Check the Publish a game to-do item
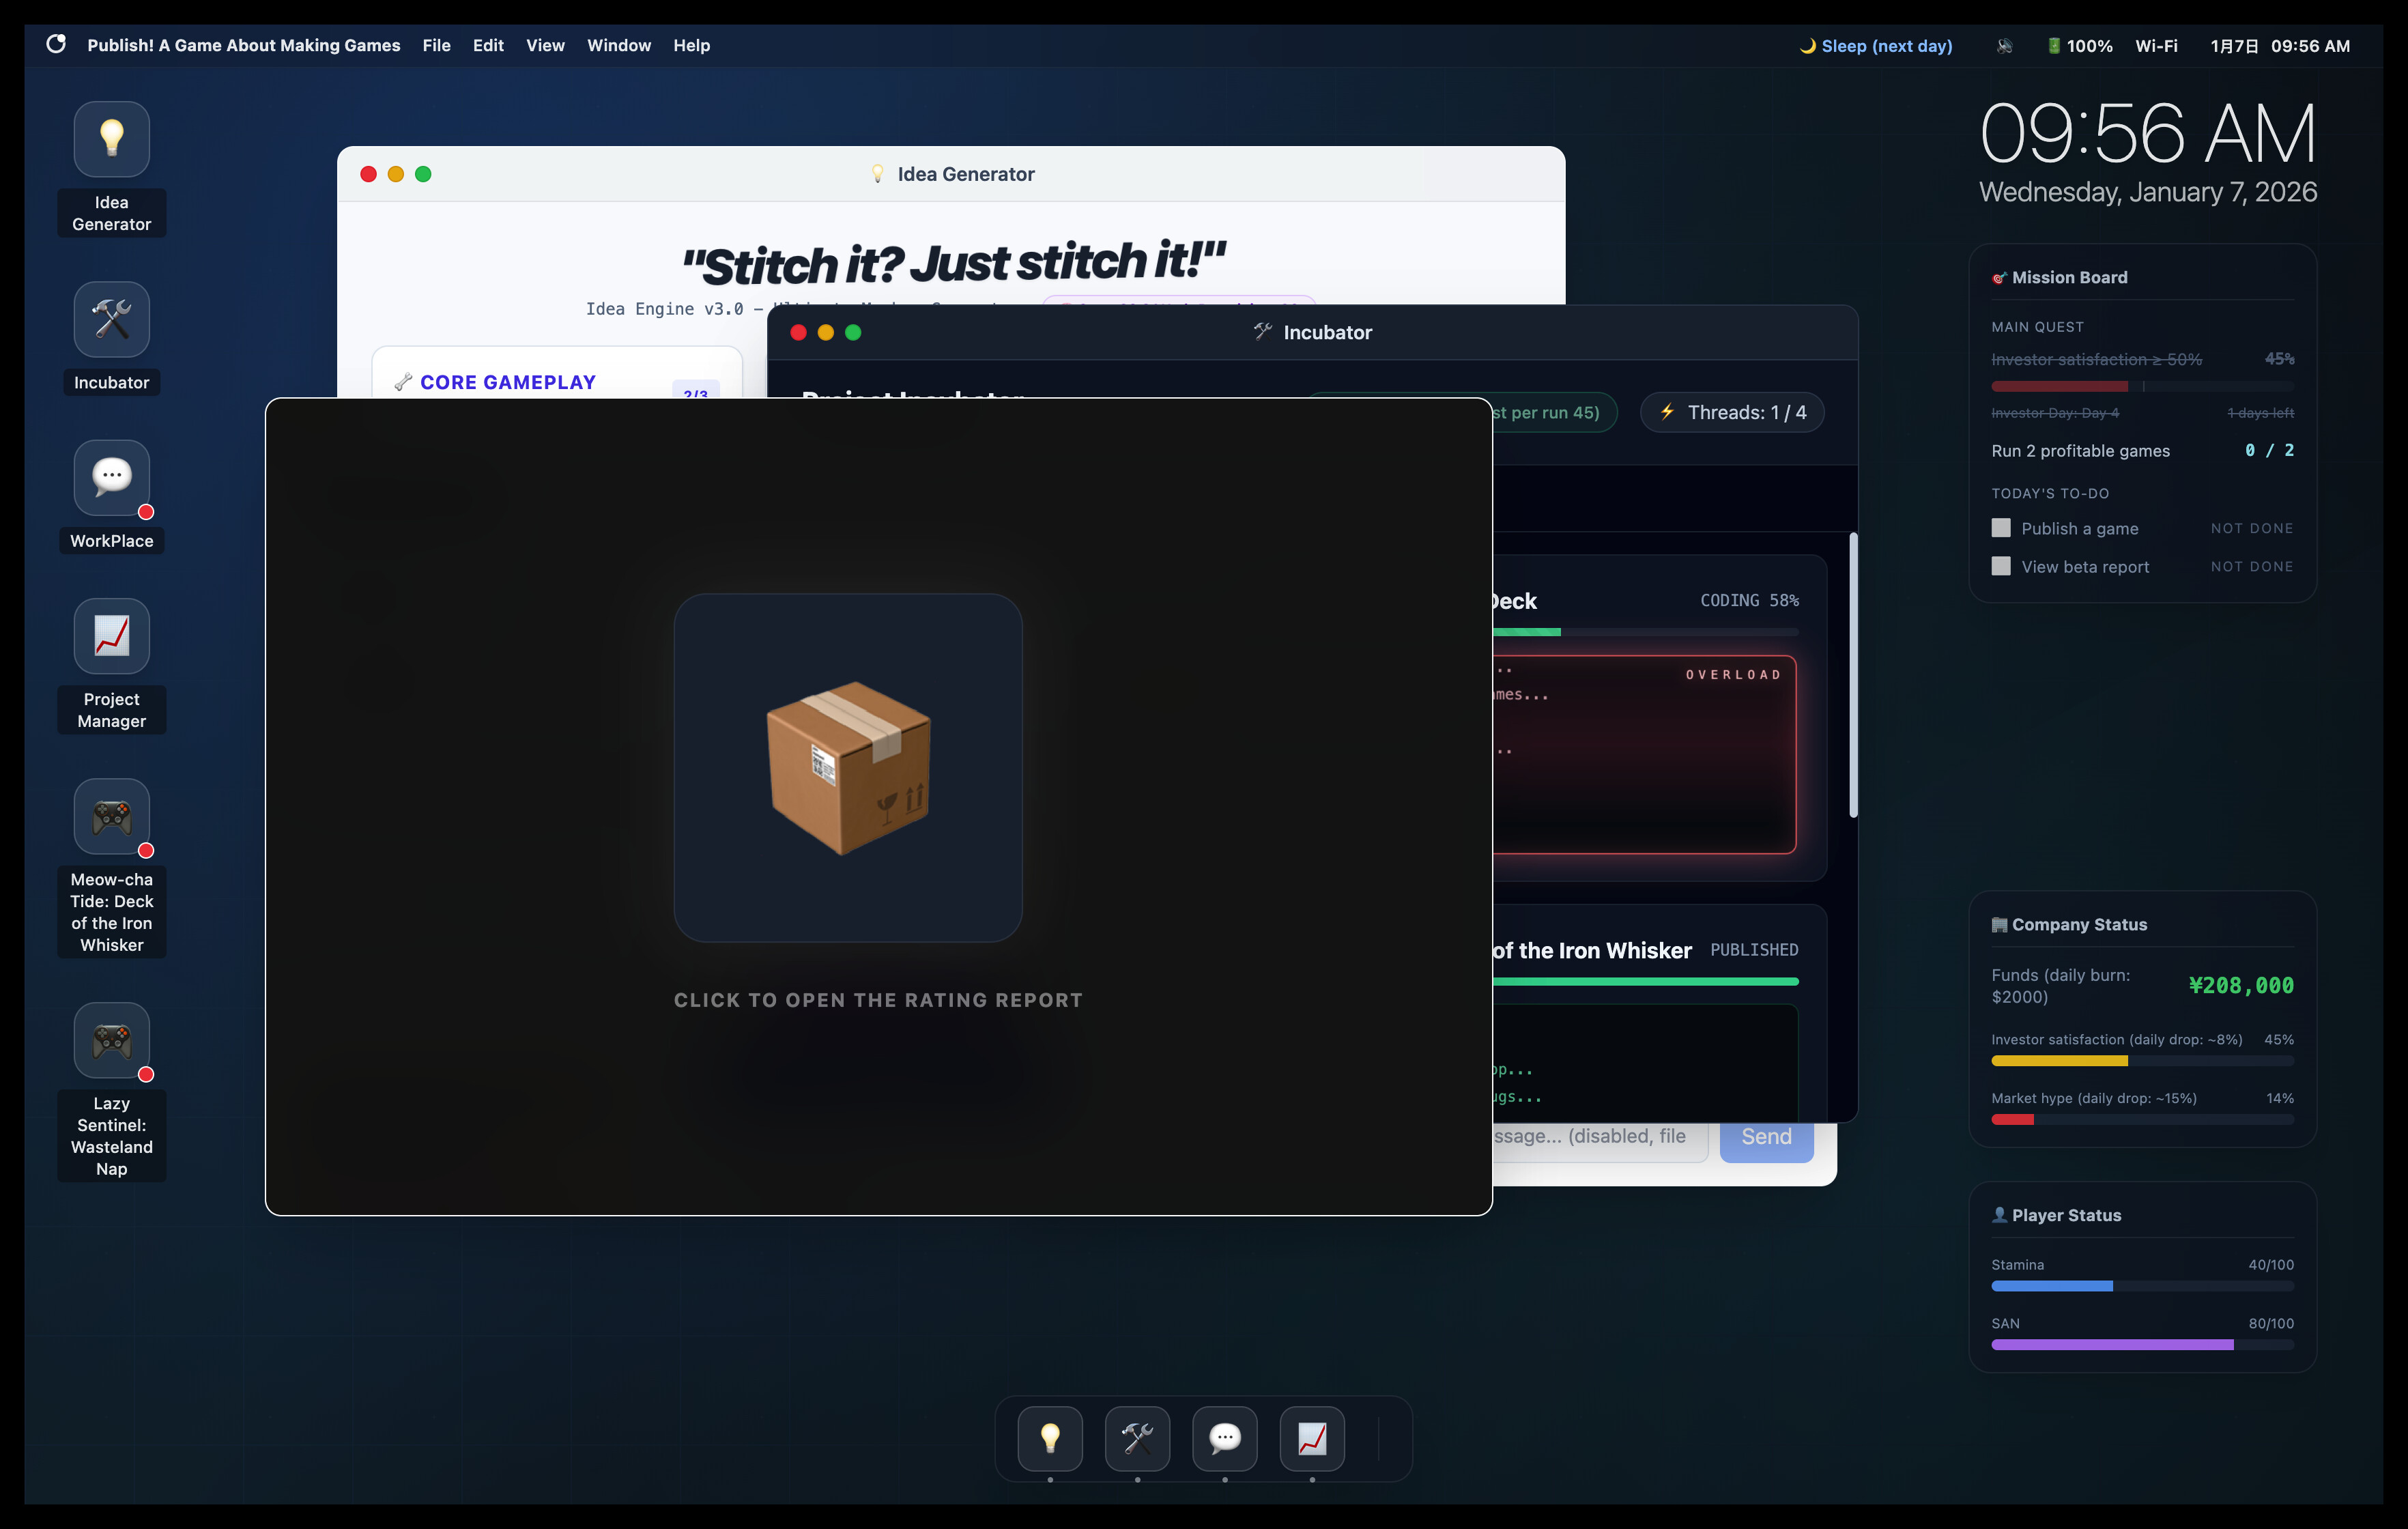Image resolution: width=2408 pixels, height=1529 pixels. 2001,527
